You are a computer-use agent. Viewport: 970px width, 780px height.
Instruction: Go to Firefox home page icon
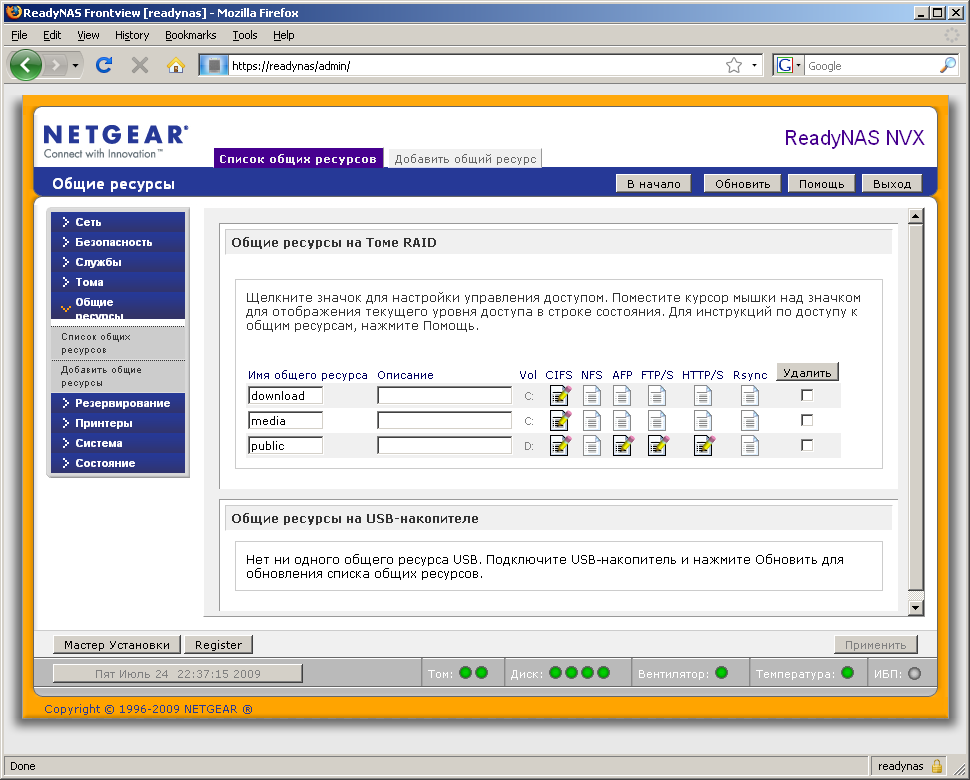pos(176,65)
